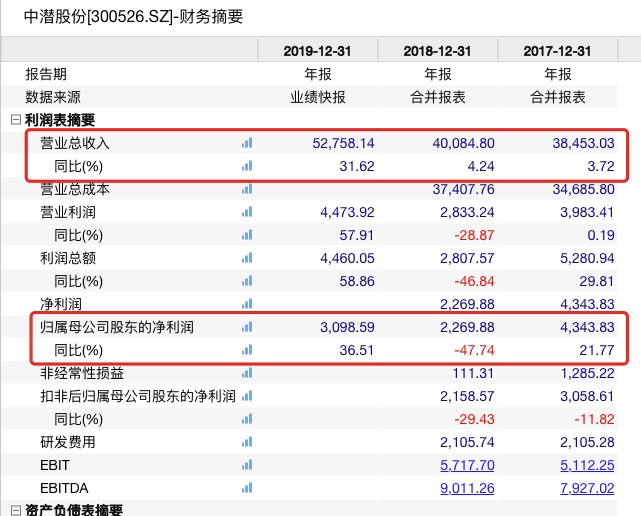Open chart icon for 净利润 row

tap(247, 304)
